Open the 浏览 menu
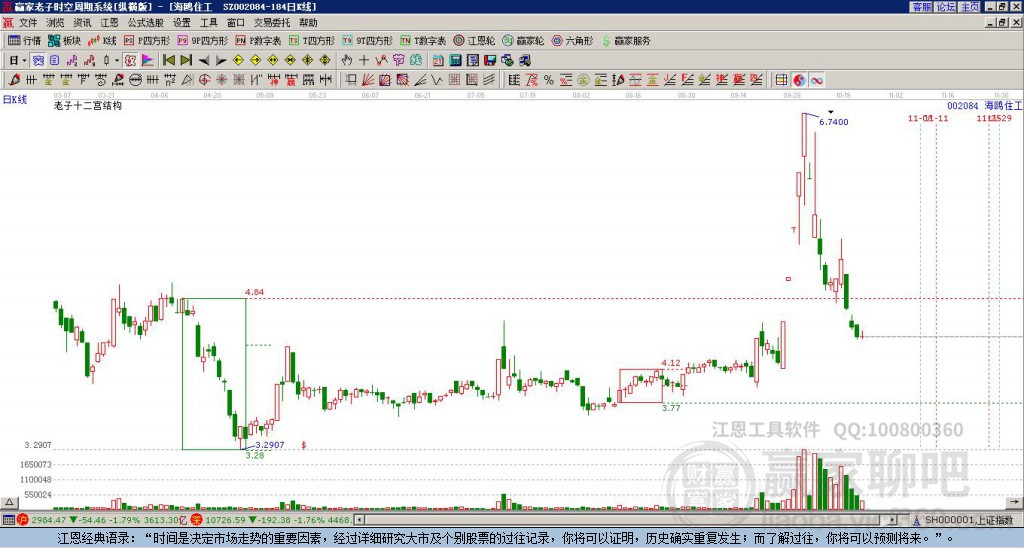This screenshot has width=1024, height=548. click(55, 23)
